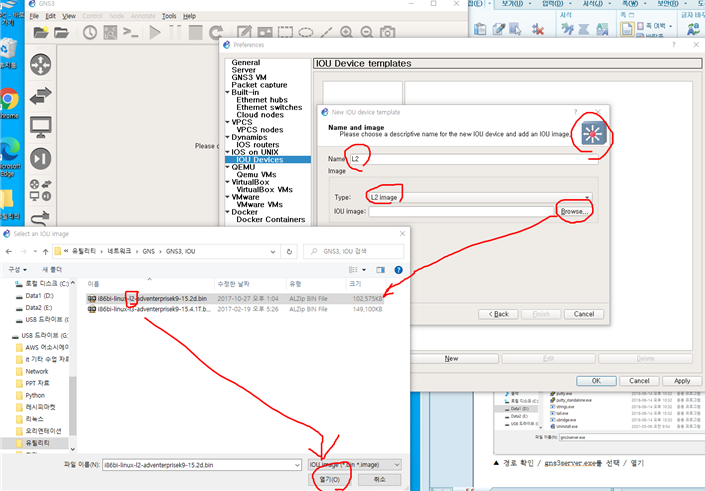The image size is (705, 491).
Task: Browse Switches in the GNS3 device sidebar
Action: tap(40, 96)
